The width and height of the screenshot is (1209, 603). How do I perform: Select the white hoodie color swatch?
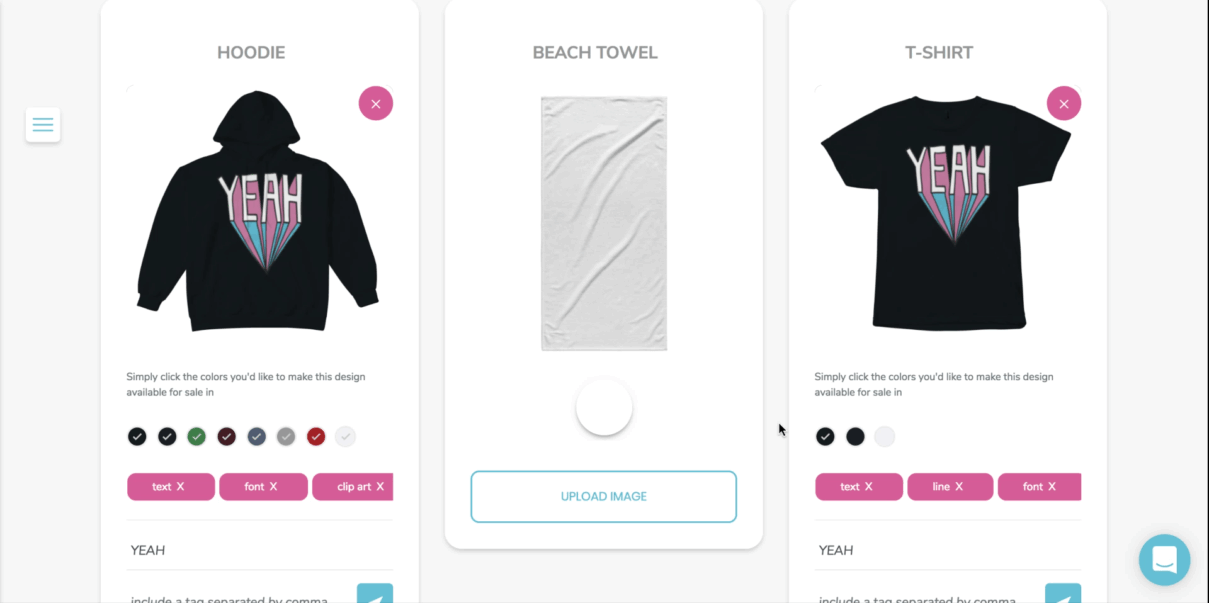tap(346, 436)
